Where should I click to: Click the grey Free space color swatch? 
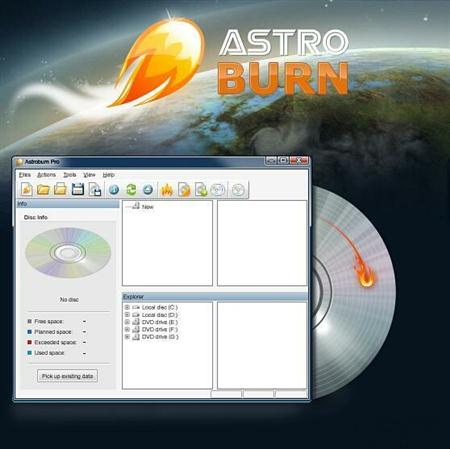pos(29,321)
